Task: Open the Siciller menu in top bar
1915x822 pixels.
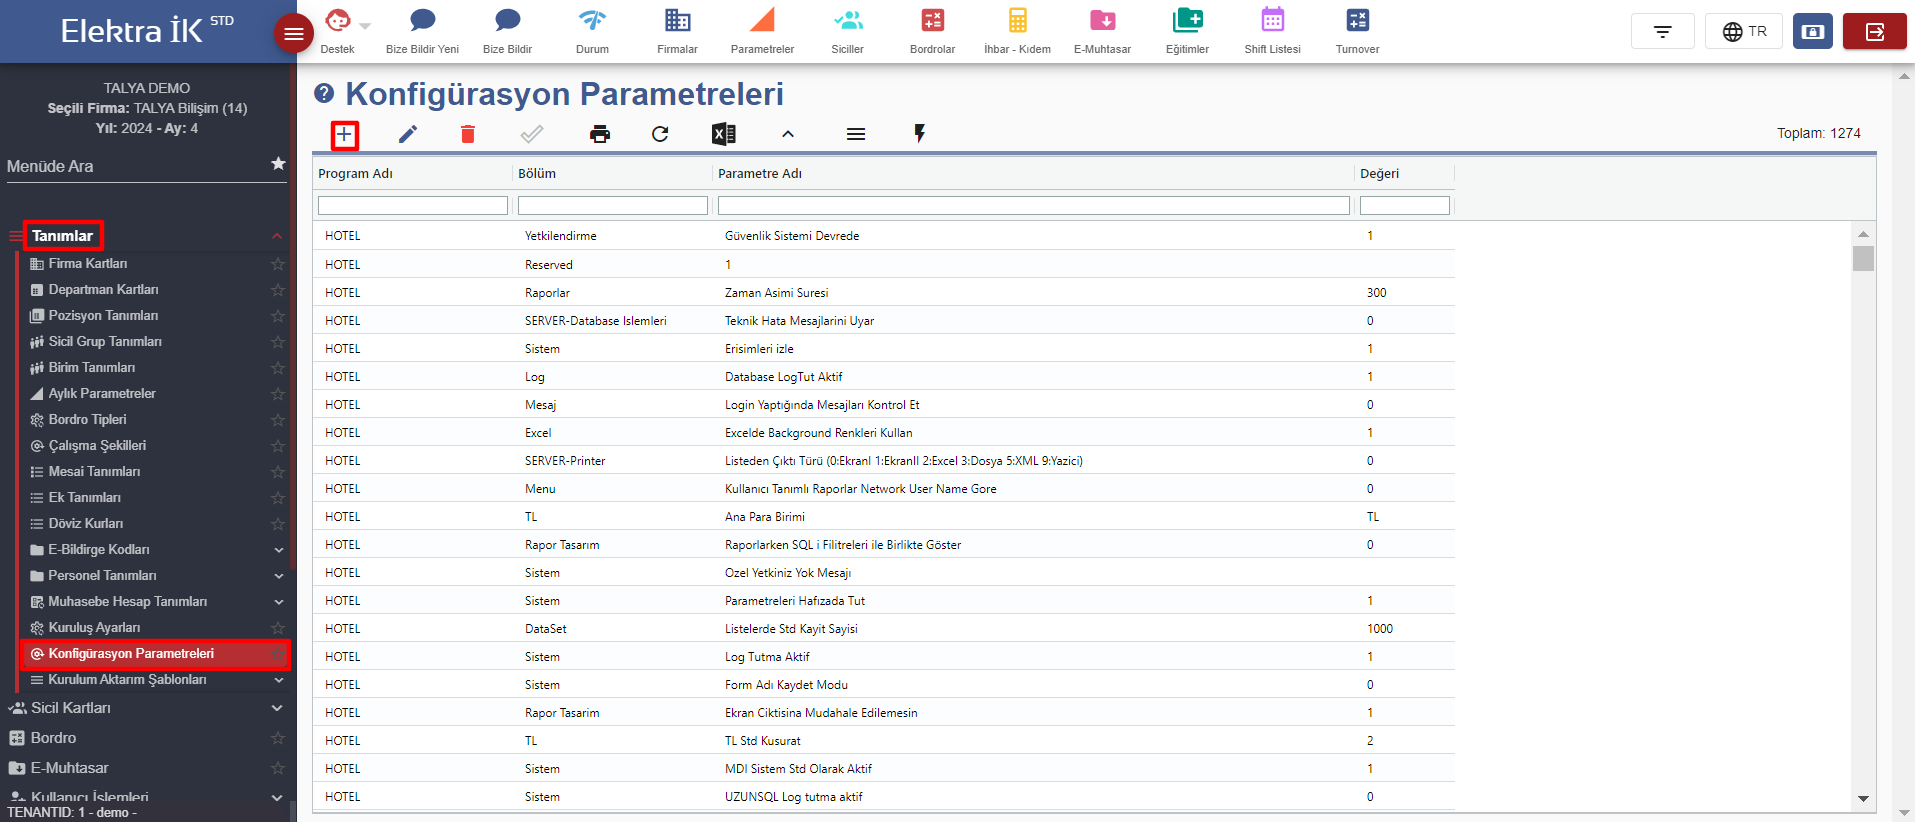Action: [x=847, y=31]
